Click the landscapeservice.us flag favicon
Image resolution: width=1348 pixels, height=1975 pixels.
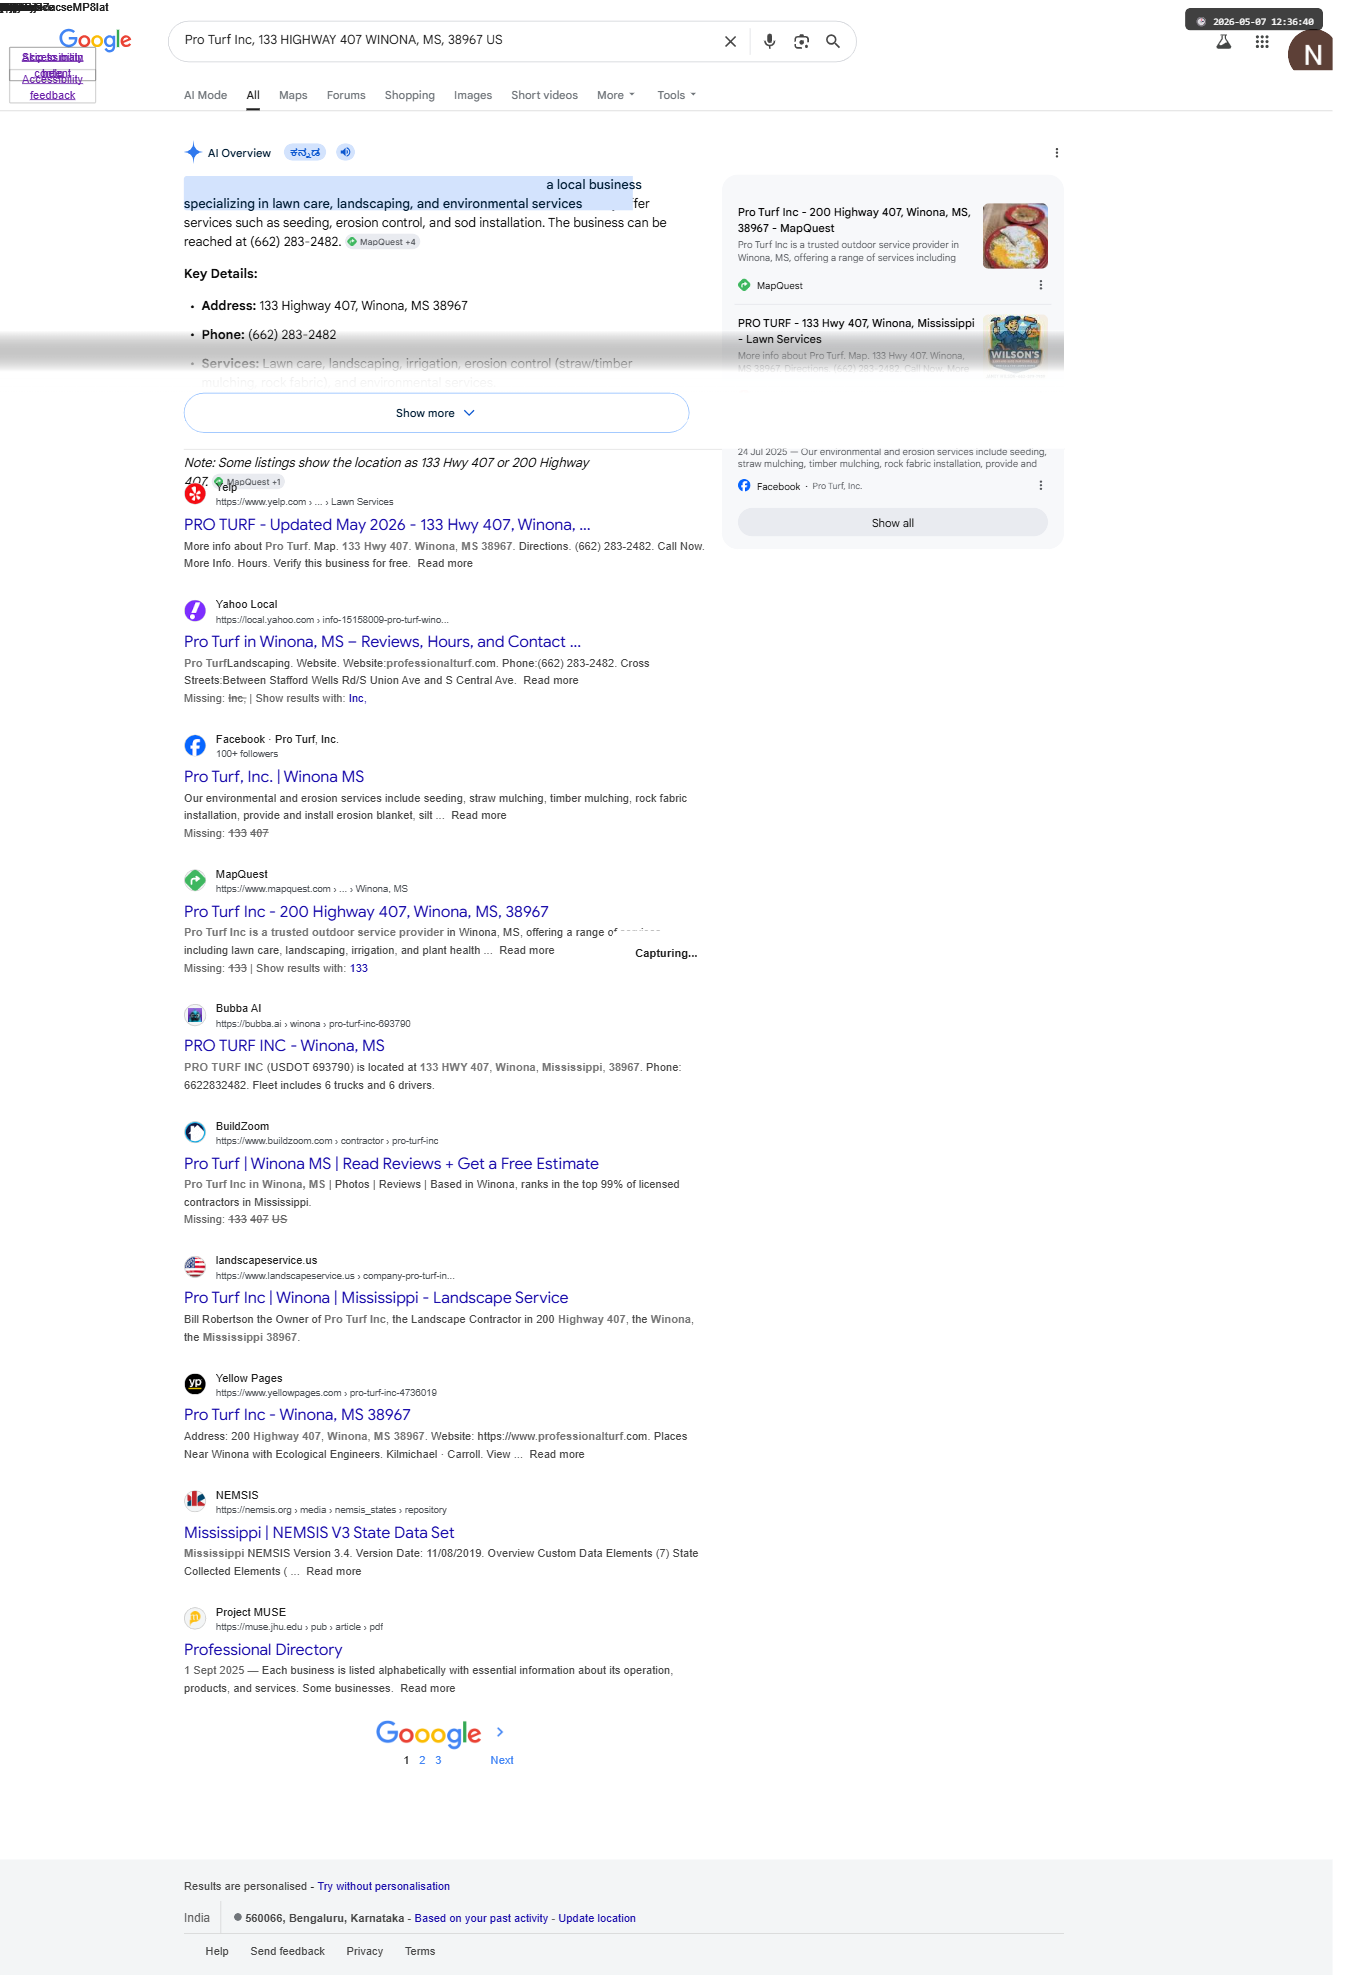click(x=195, y=1267)
